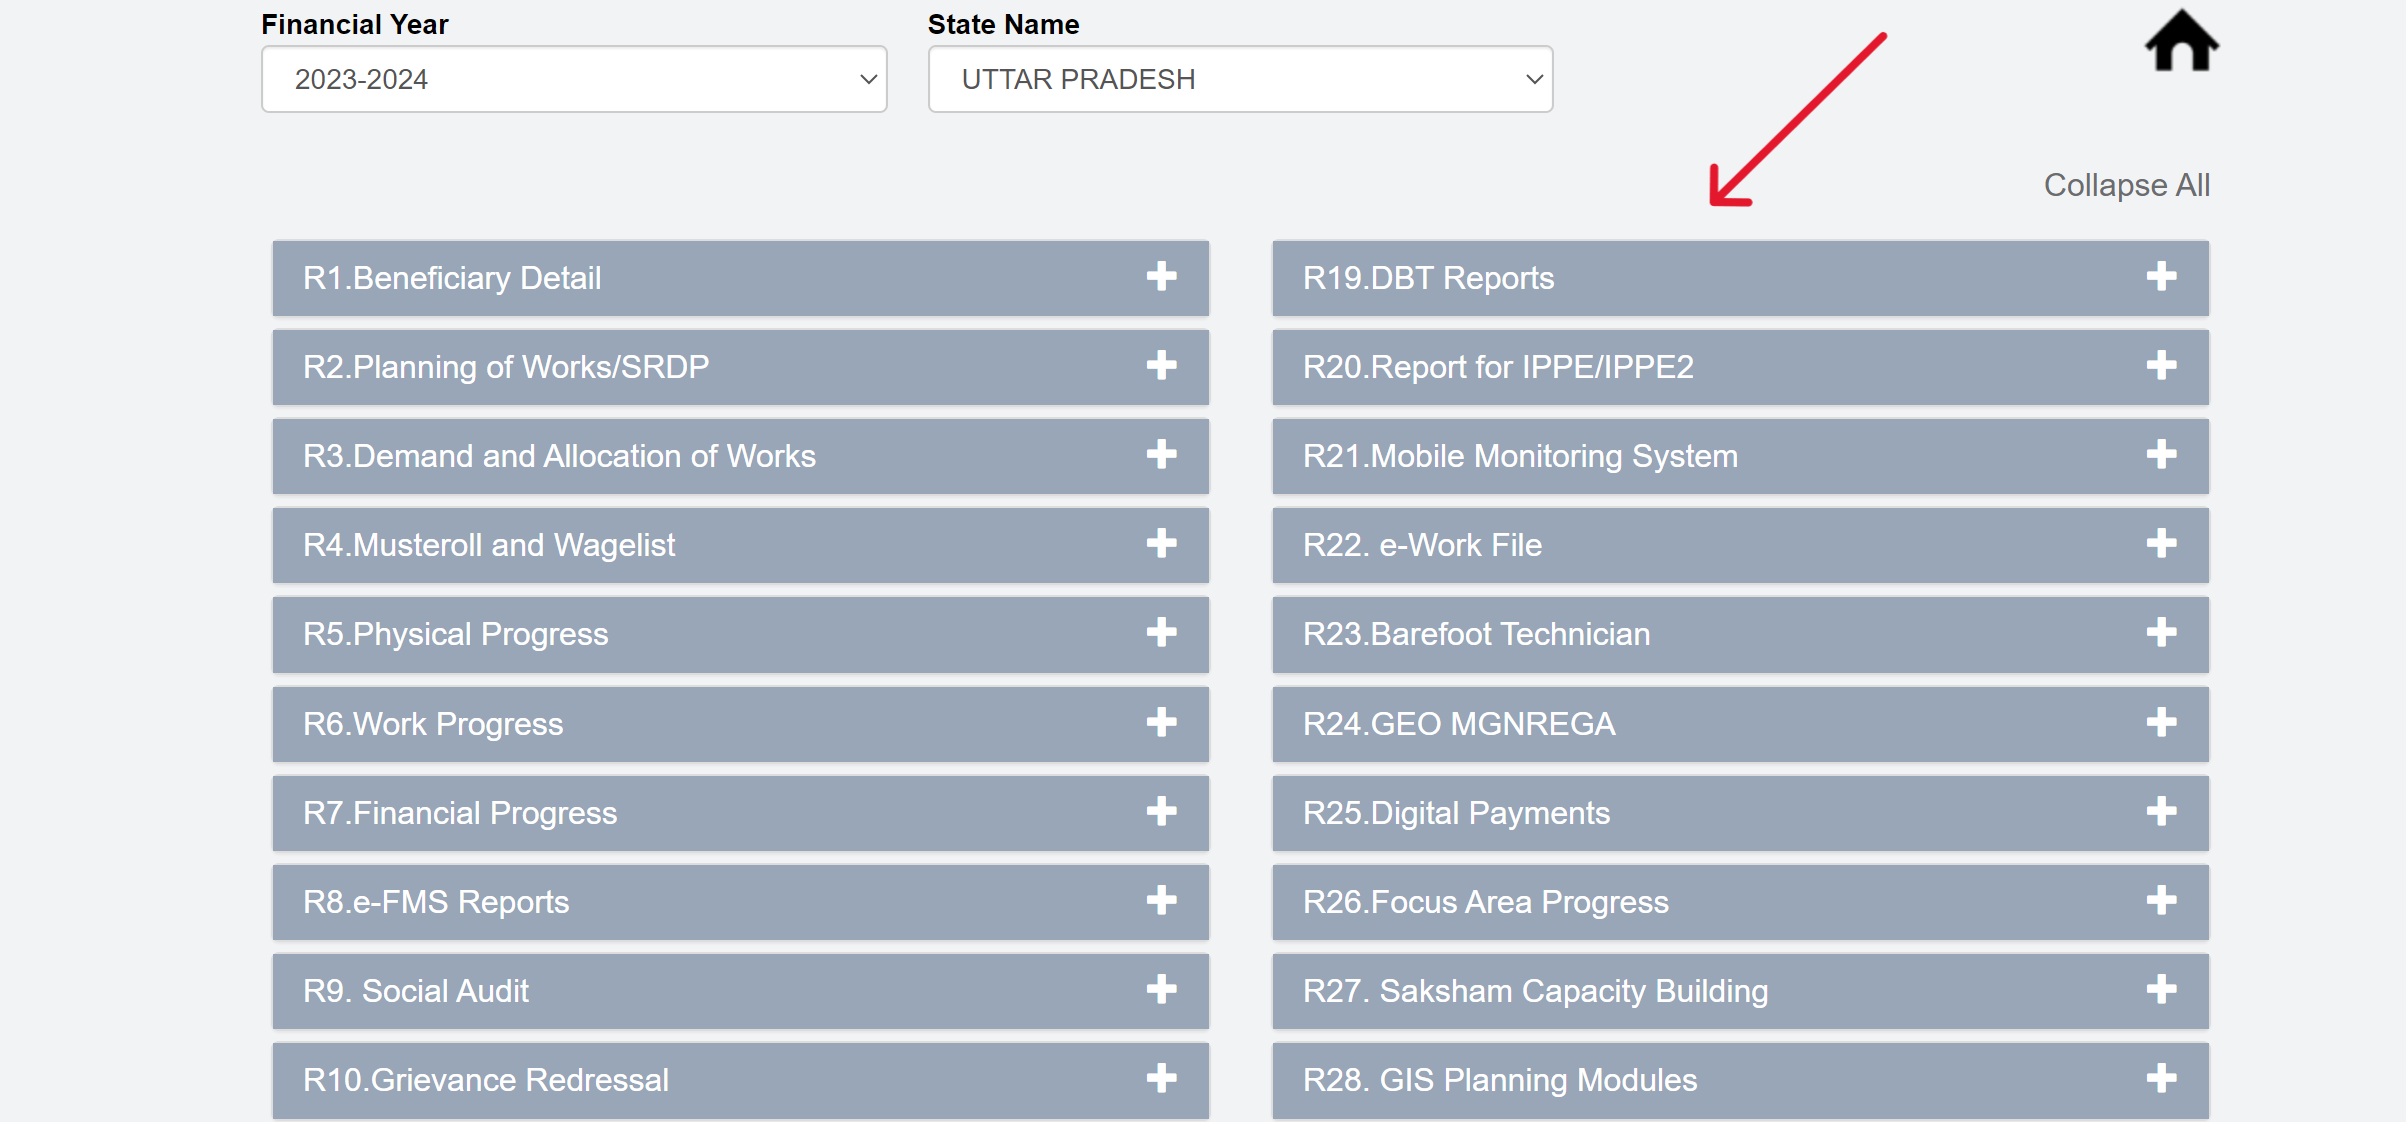This screenshot has width=2406, height=1122.
Task: Click plus icon on R9. Social Audit
Action: [x=1161, y=990]
